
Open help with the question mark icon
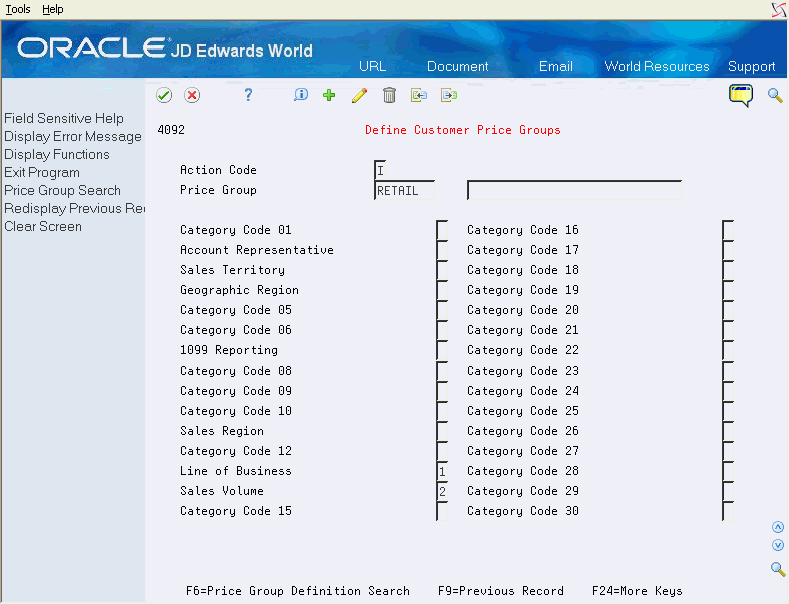[248, 95]
